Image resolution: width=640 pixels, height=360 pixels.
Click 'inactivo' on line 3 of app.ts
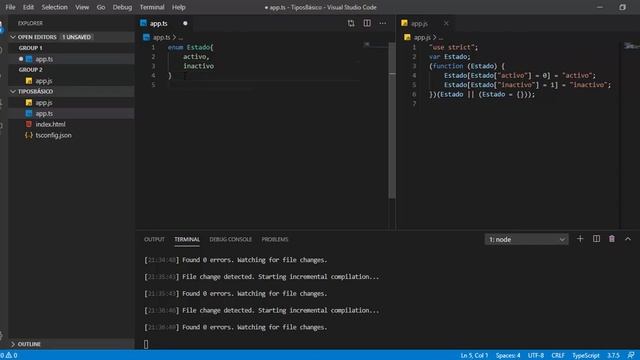click(198, 66)
